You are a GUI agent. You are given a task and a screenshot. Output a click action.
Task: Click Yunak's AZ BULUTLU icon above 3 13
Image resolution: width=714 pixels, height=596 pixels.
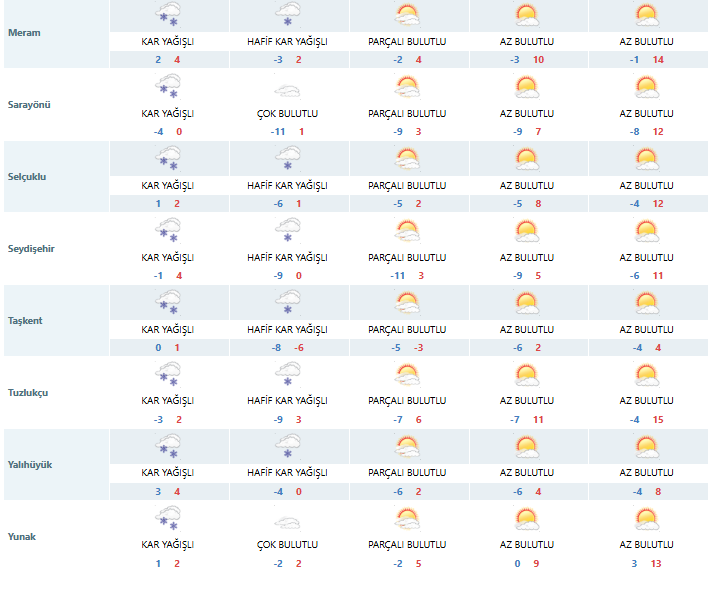click(647, 519)
